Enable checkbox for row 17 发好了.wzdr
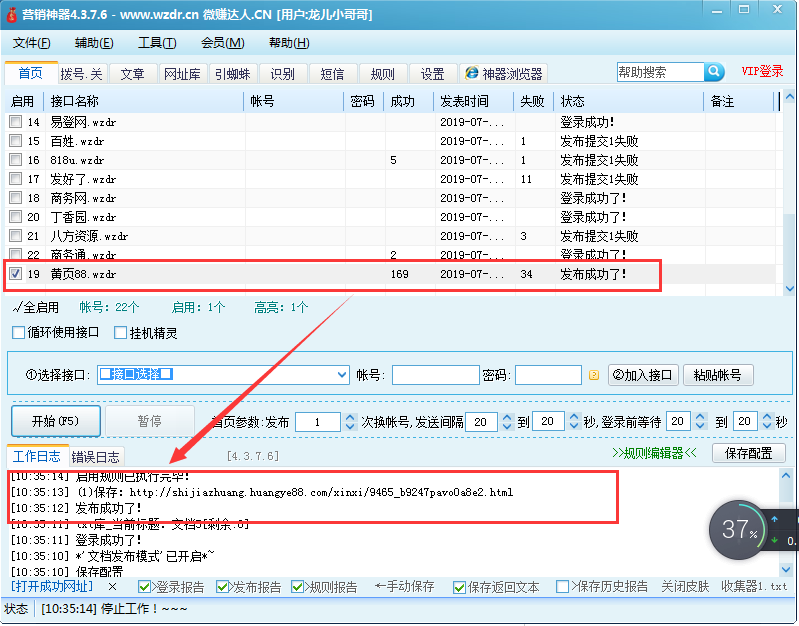Screen dimensions: 799x626 point(16,178)
